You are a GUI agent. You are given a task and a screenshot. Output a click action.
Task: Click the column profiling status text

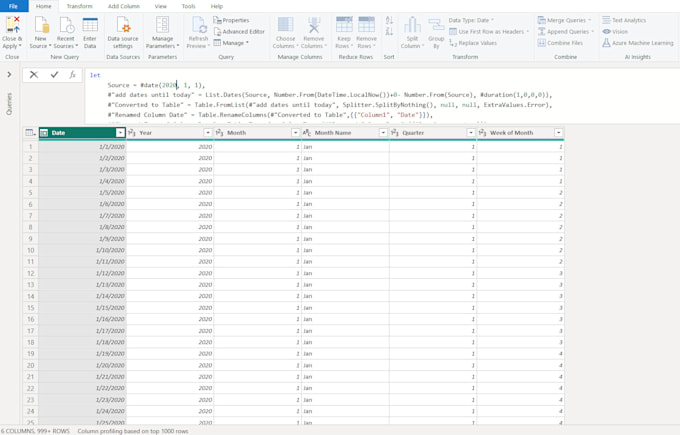(133, 431)
